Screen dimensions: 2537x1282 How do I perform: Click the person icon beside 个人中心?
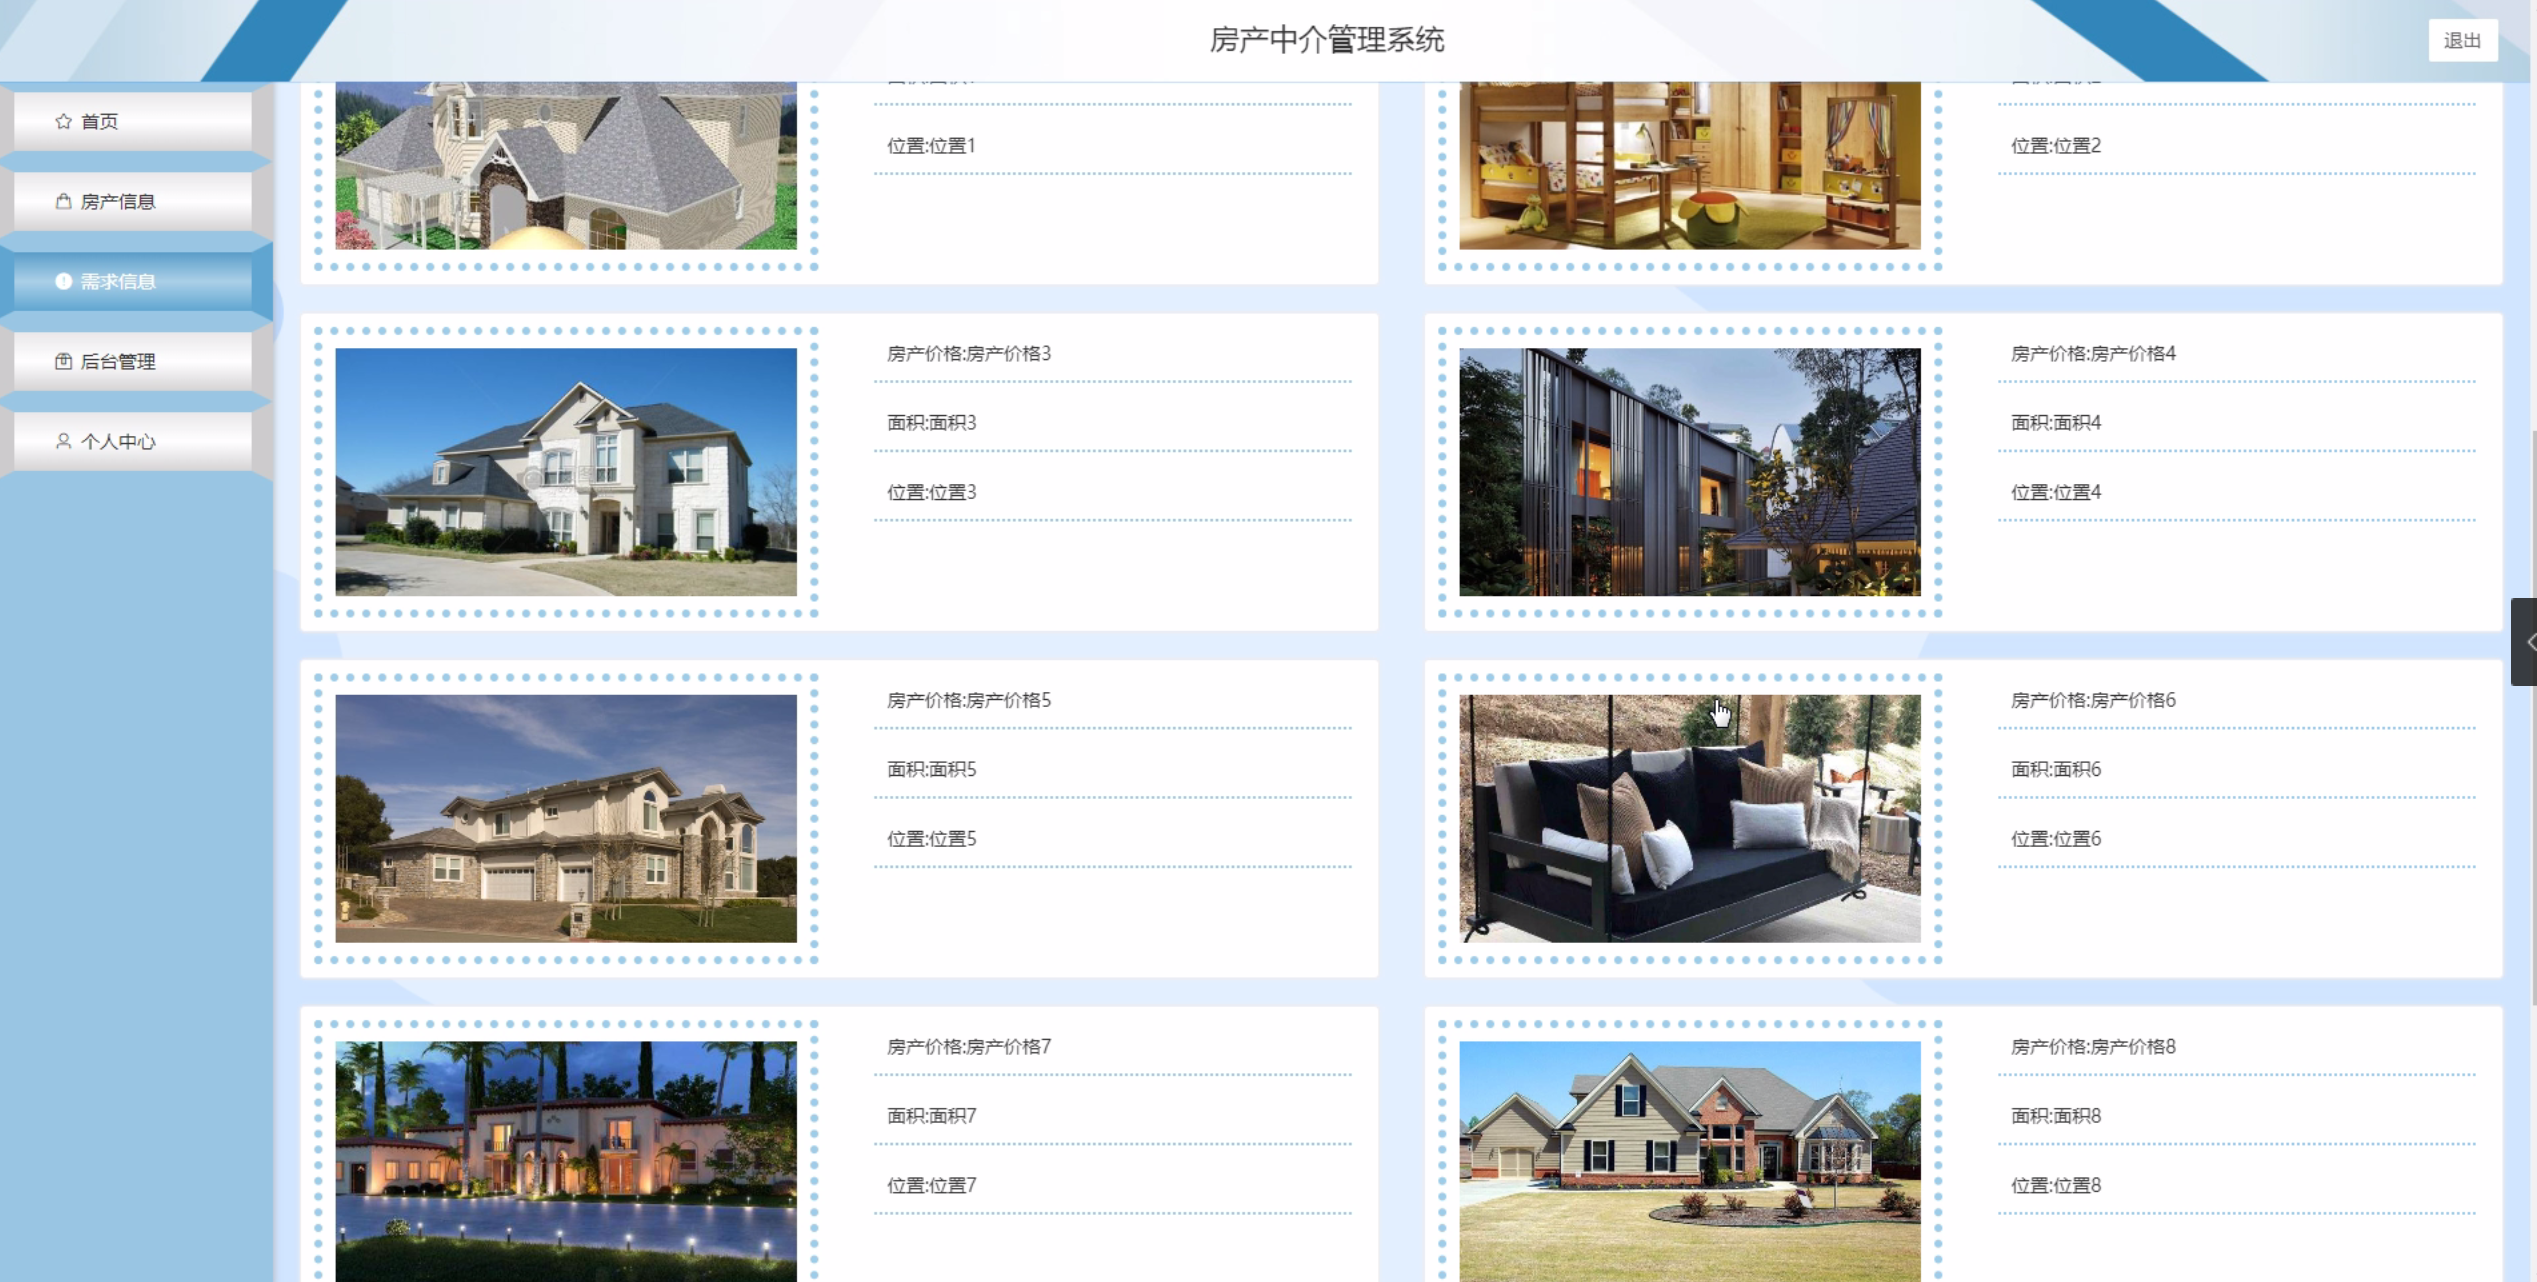pos(63,441)
